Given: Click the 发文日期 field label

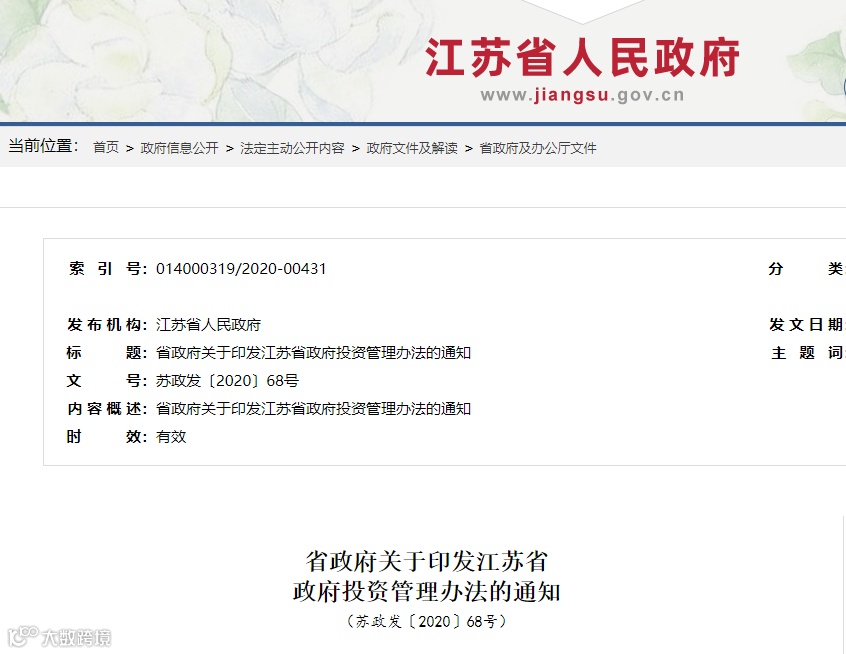Looking at the screenshot, I should point(807,325).
